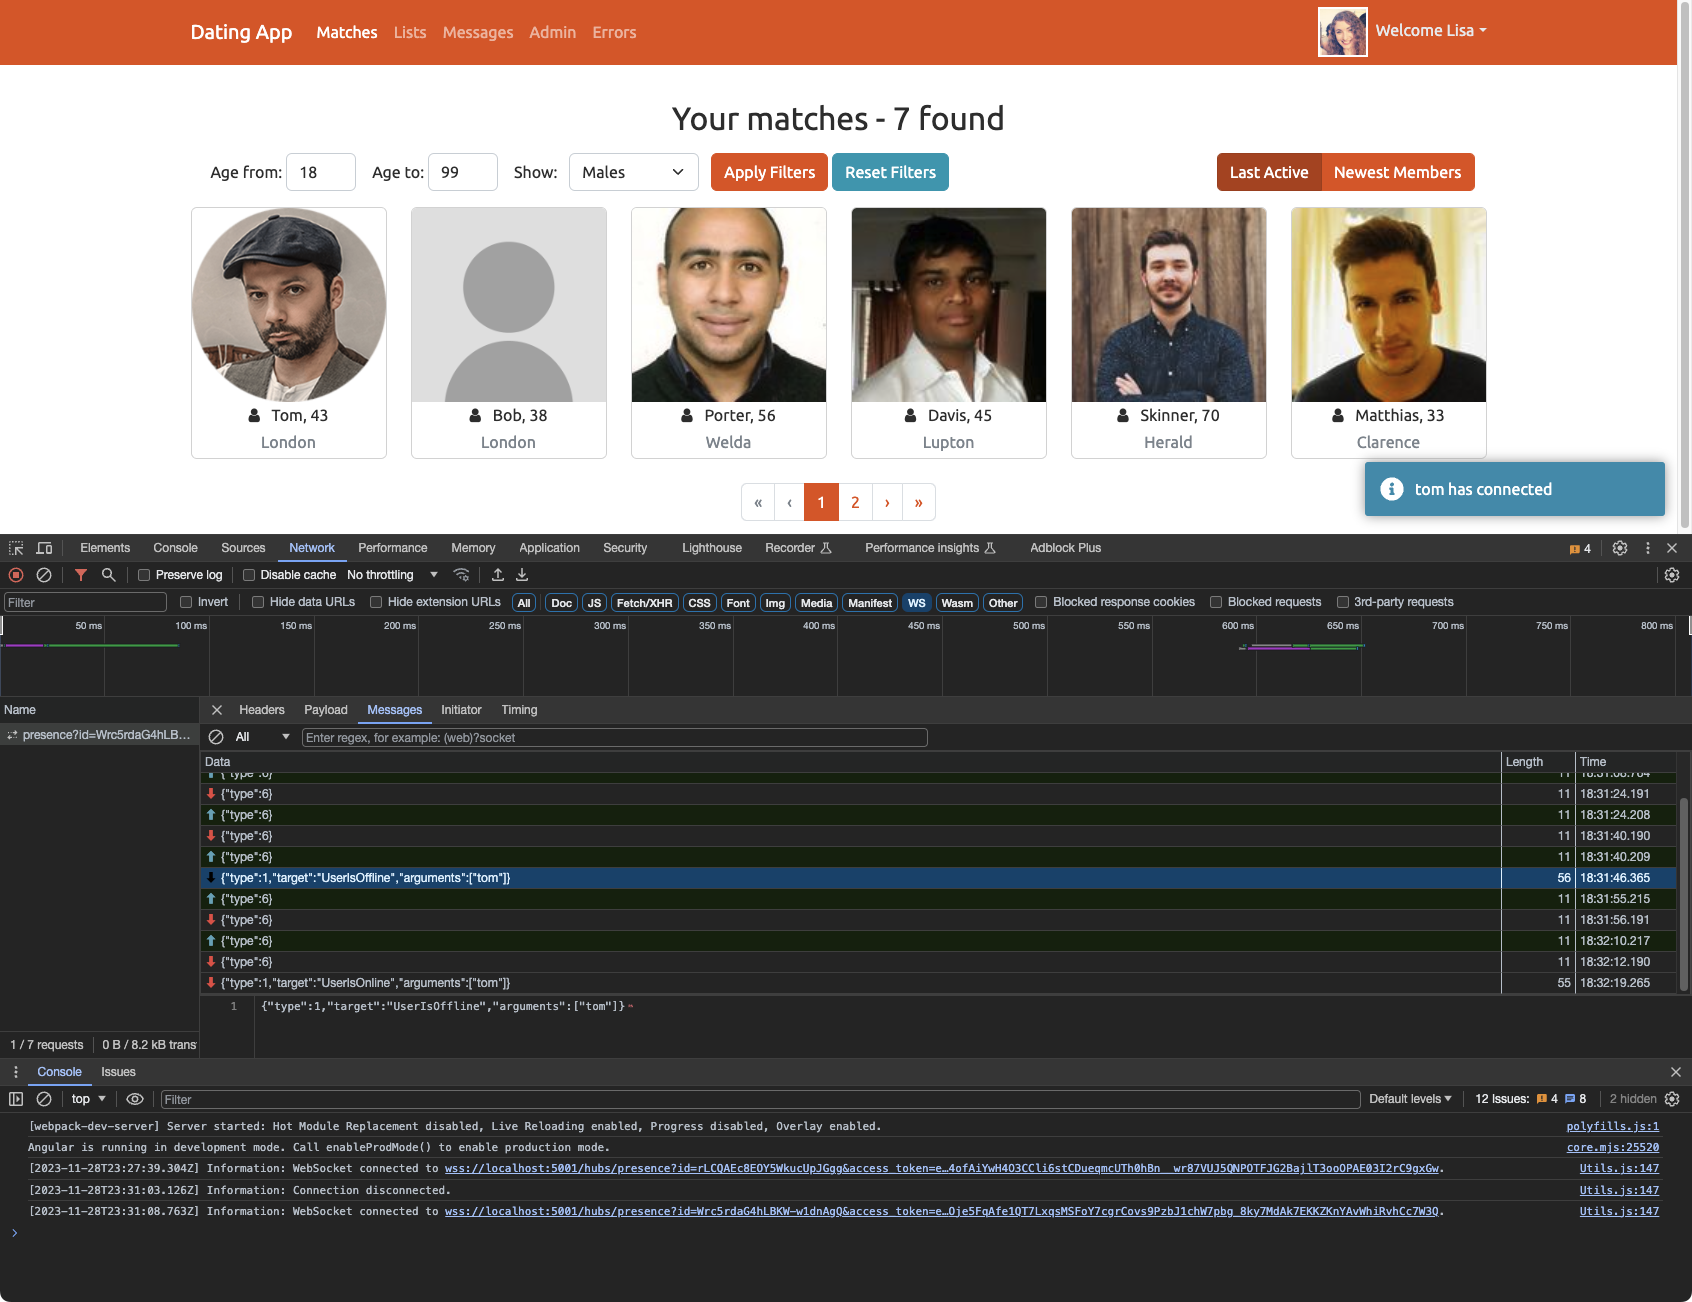Viewport: 1692px width, 1302px height.
Task: Select the presence WebSocket request
Action: pos(100,735)
